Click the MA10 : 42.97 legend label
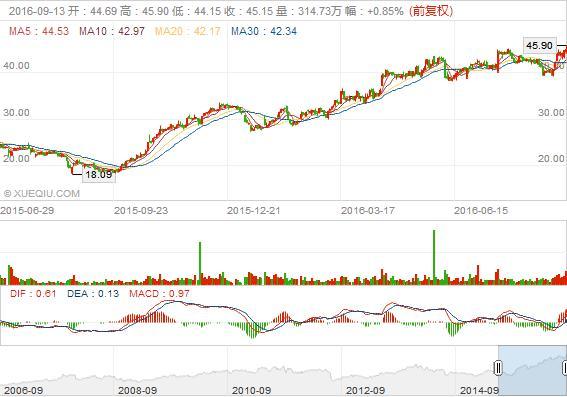The image size is (567, 397). coord(112,31)
